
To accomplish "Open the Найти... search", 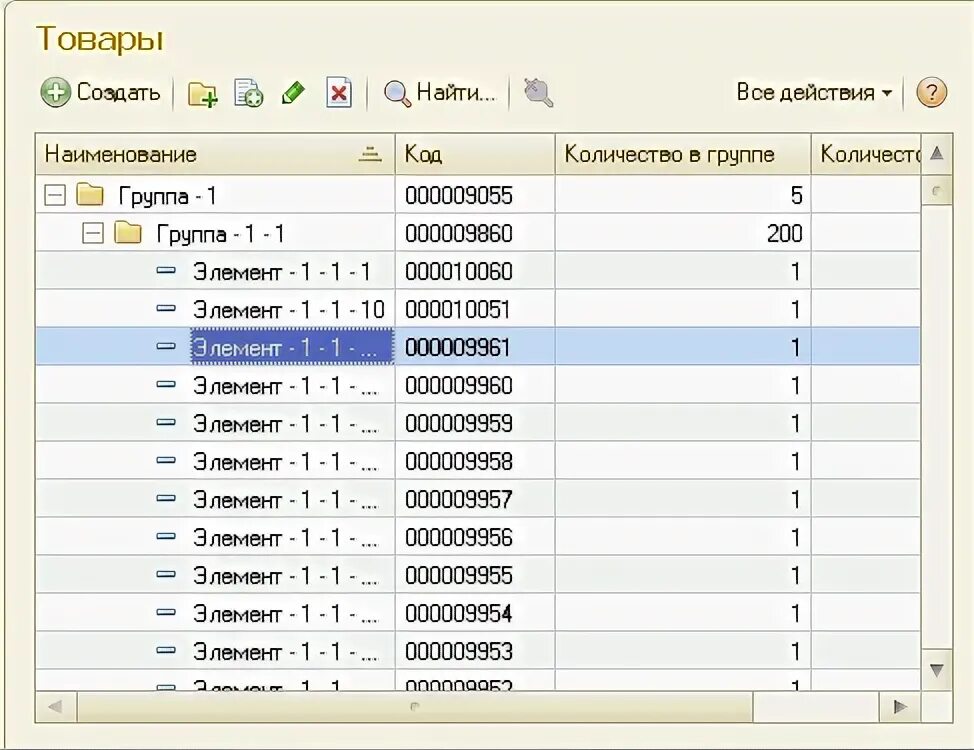I will (x=440, y=93).
